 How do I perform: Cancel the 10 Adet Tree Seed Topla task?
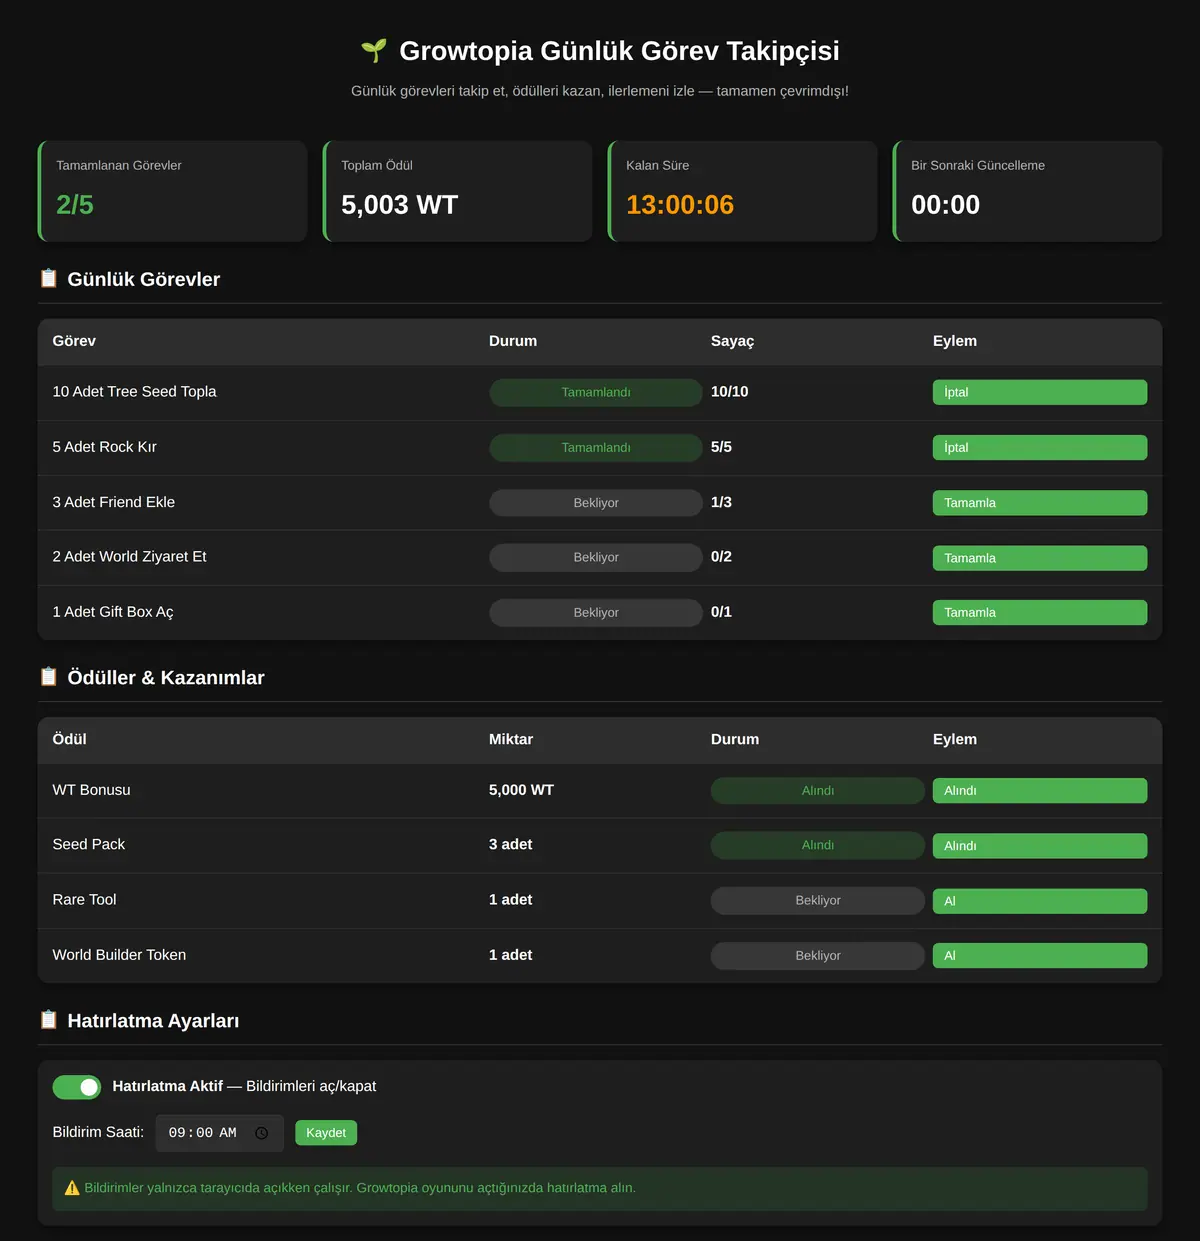[1040, 392]
